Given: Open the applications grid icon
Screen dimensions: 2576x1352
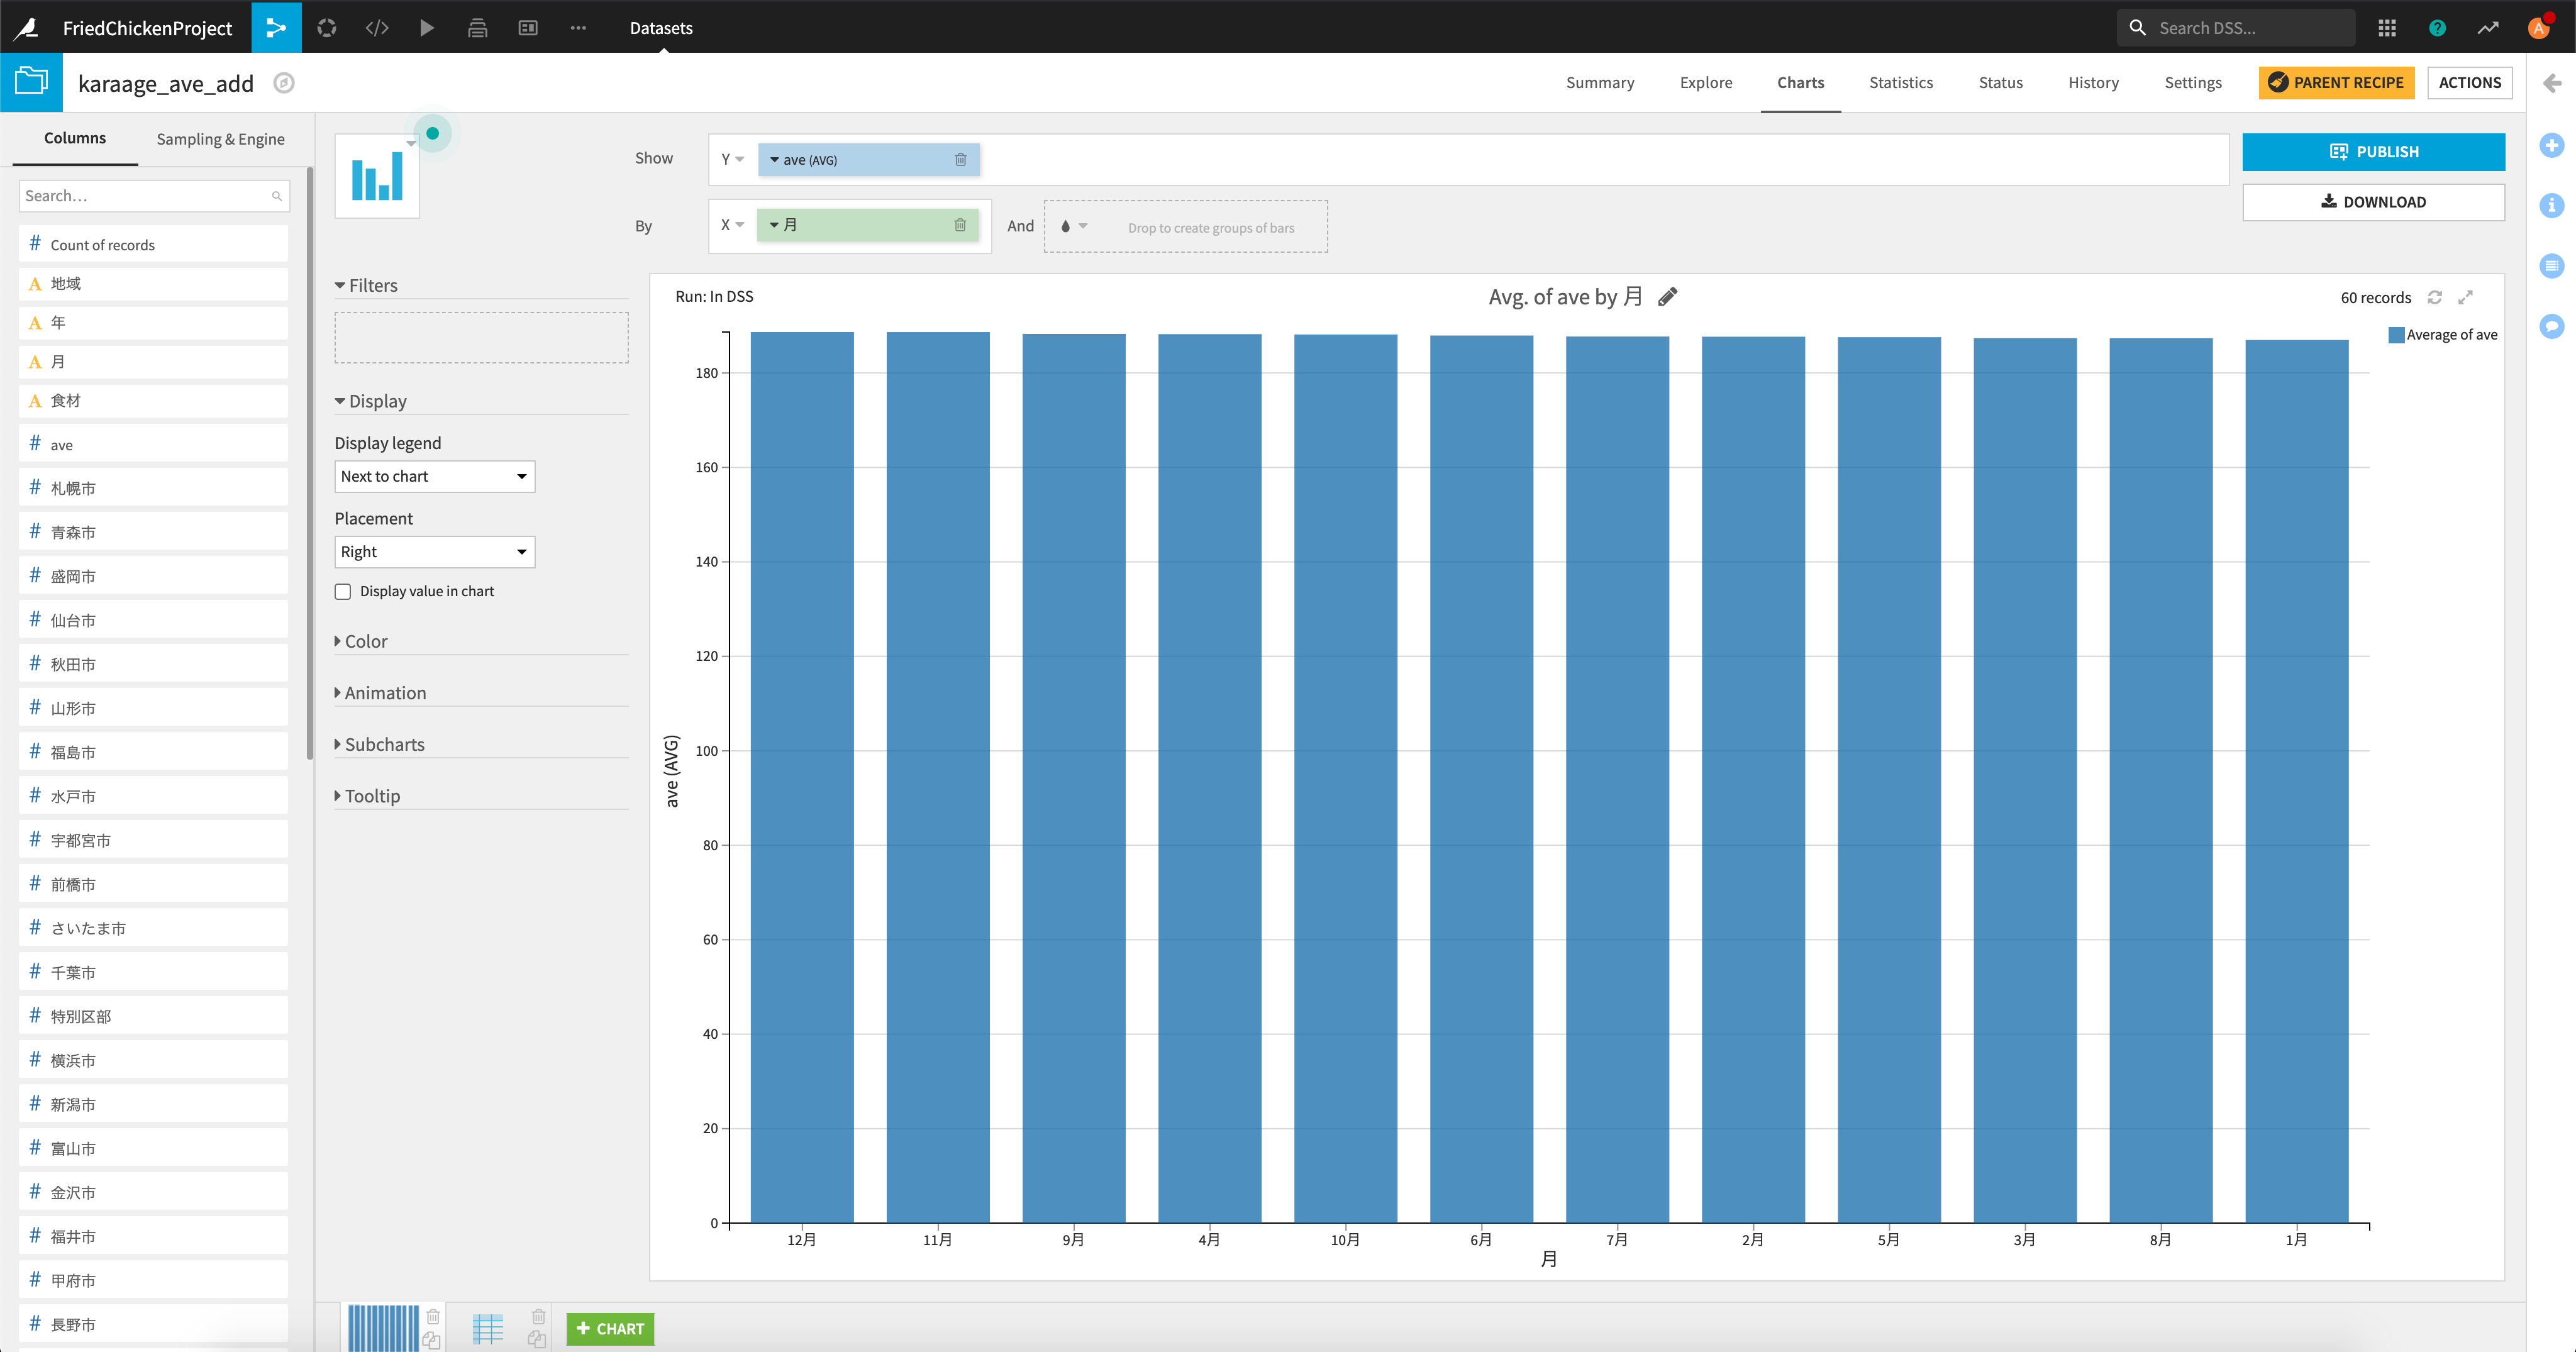Looking at the screenshot, I should click(2387, 27).
